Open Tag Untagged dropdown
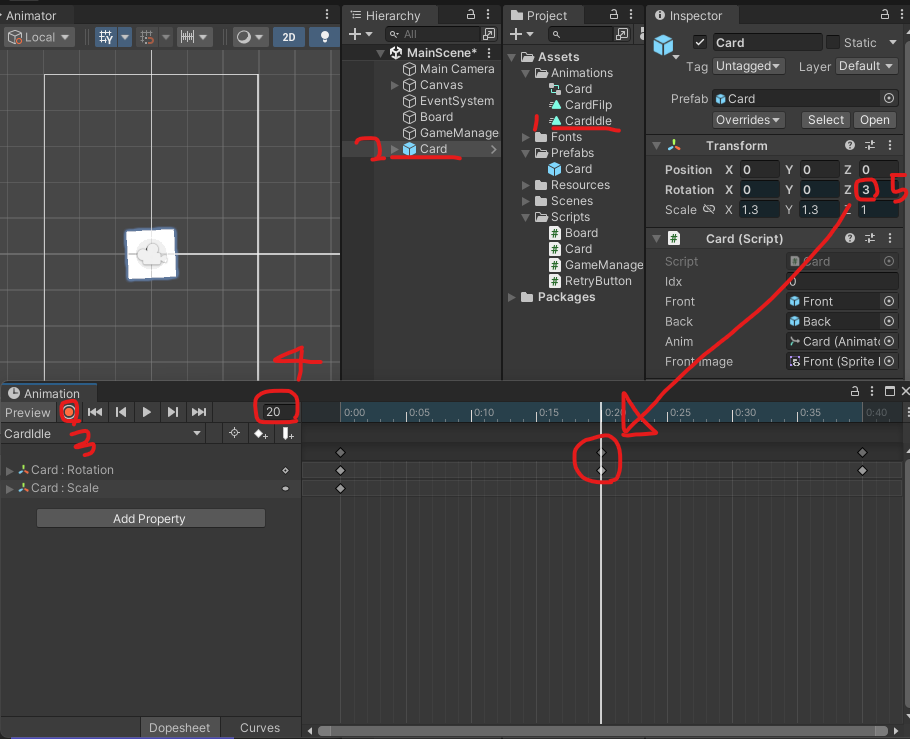 [748, 66]
